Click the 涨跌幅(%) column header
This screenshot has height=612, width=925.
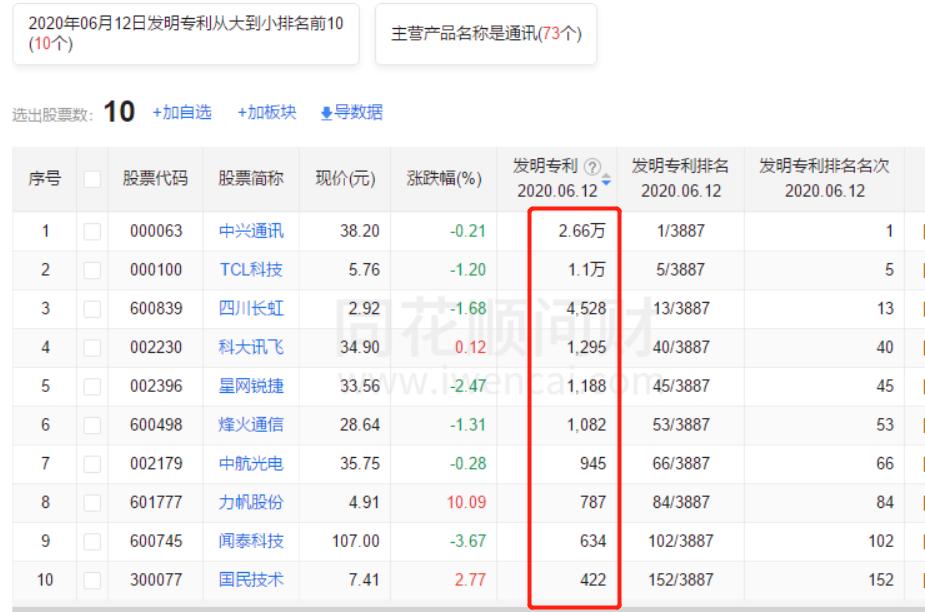pyautogui.click(x=444, y=178)
